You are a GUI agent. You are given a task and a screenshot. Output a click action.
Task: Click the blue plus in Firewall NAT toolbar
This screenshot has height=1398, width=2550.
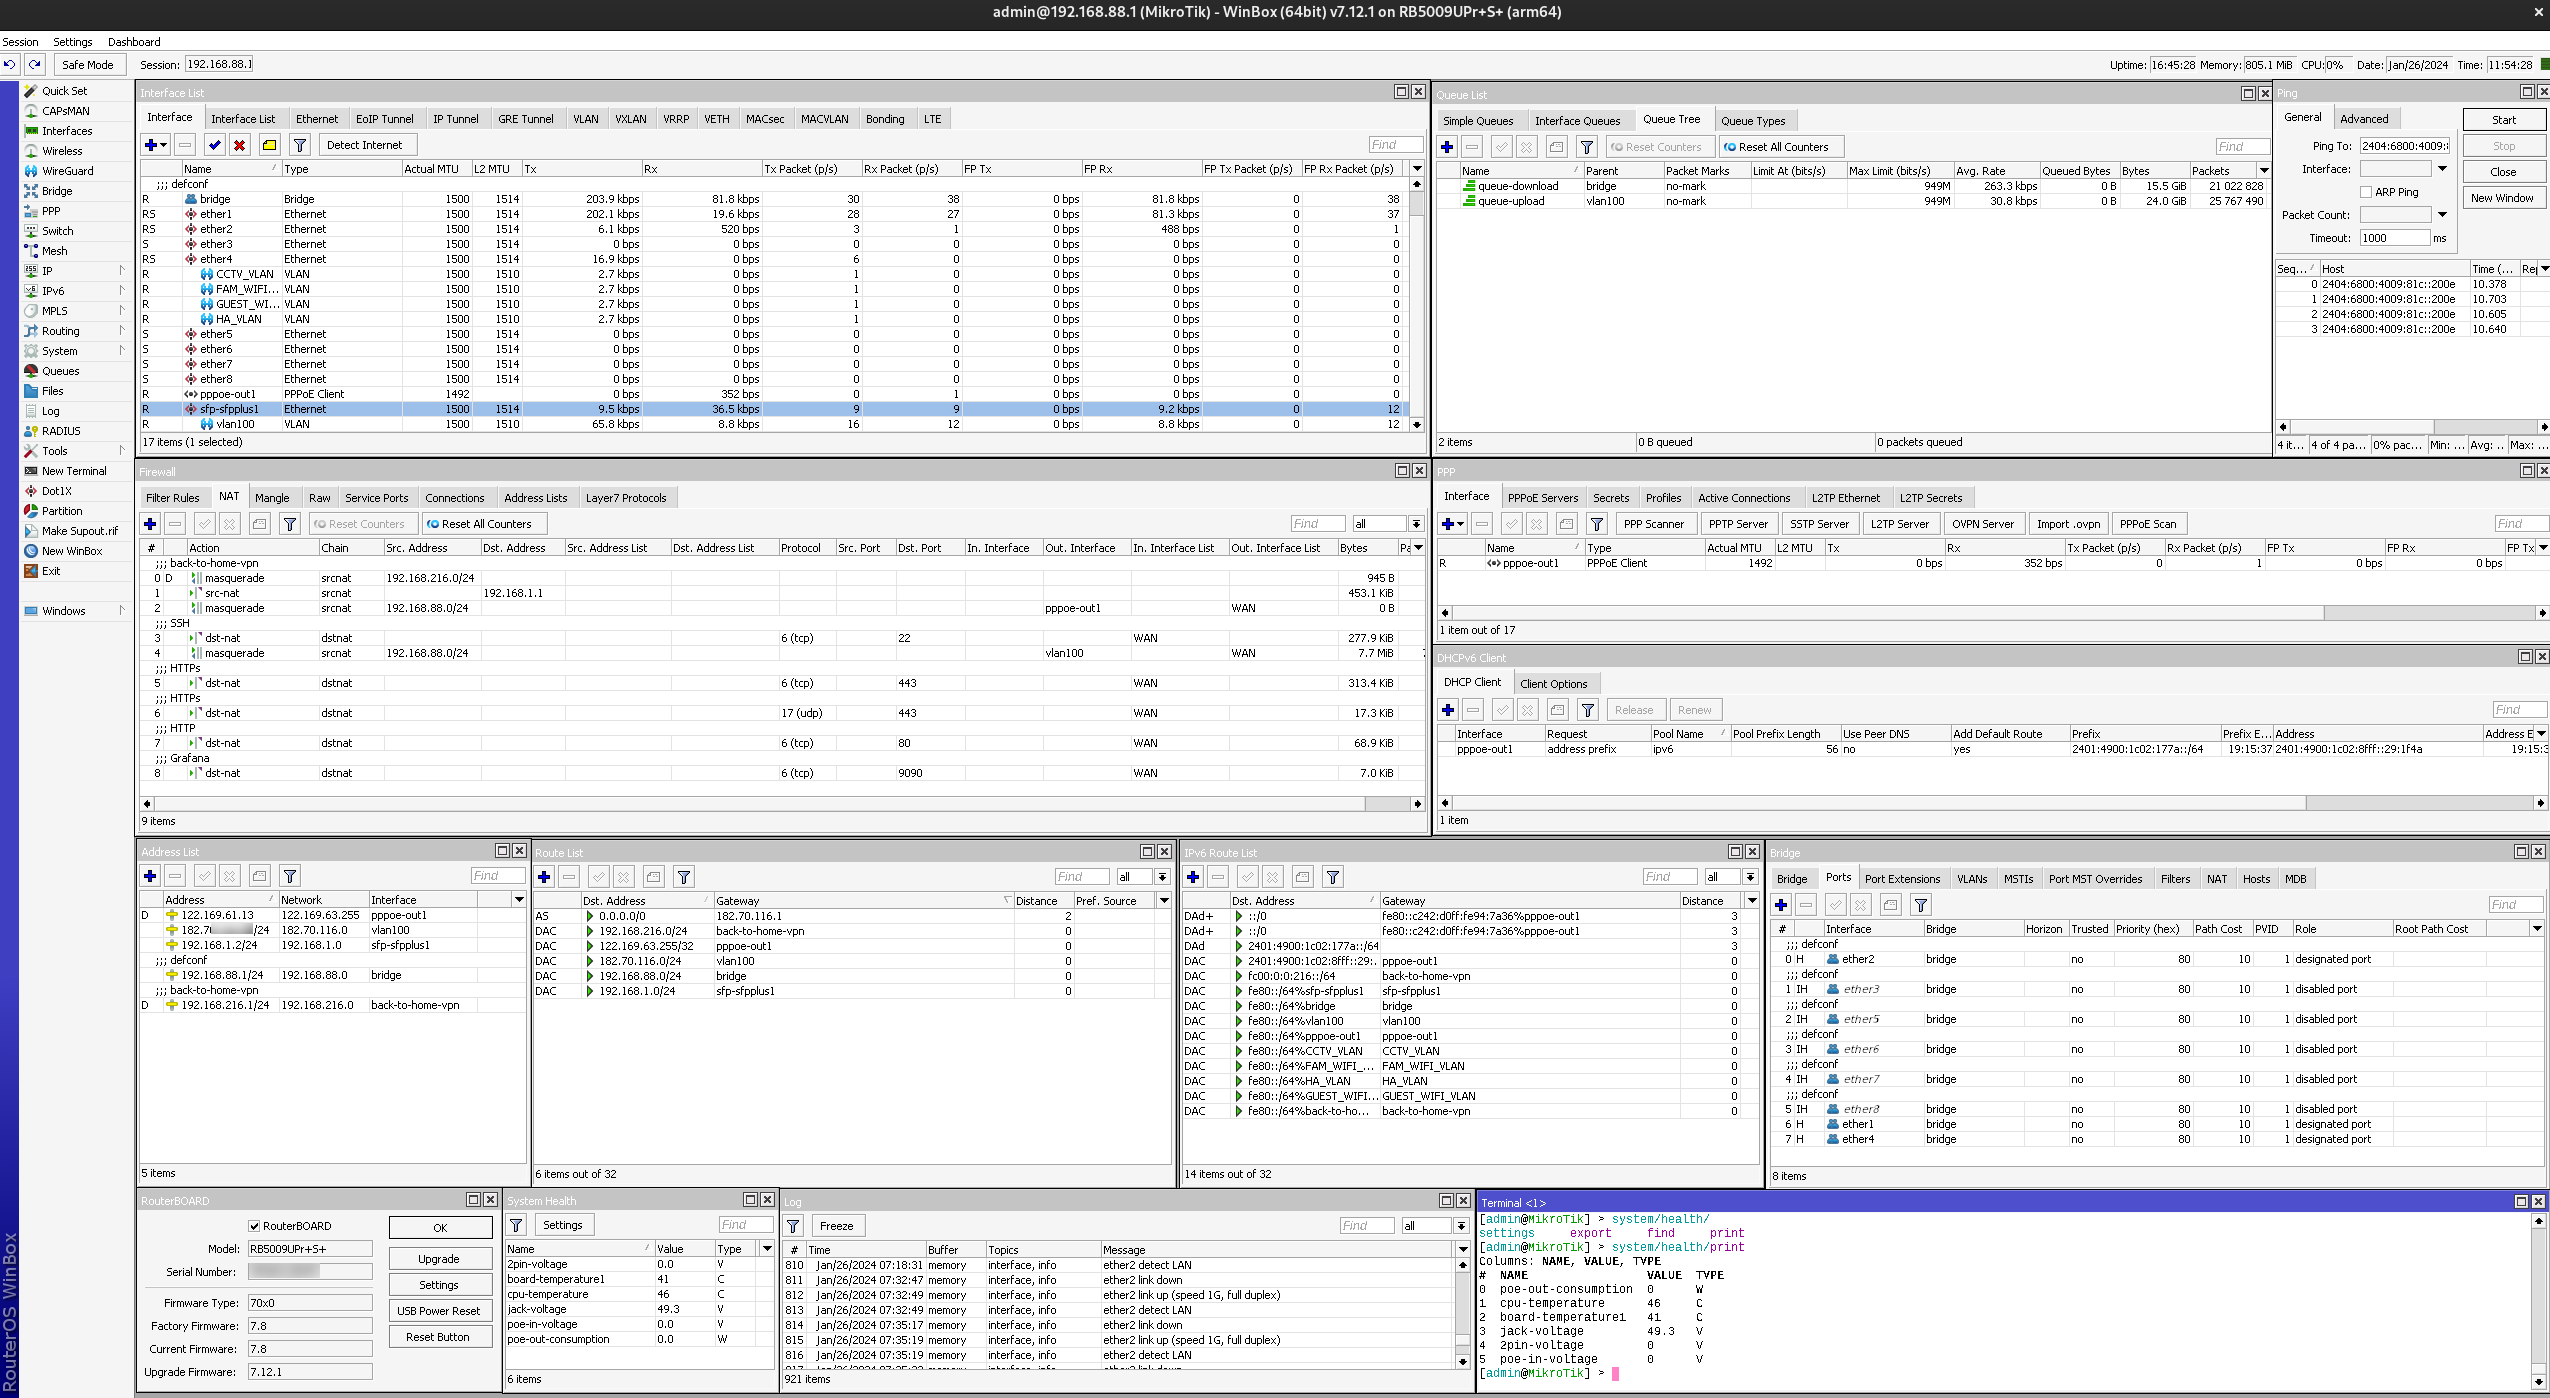tap(150, 524)
